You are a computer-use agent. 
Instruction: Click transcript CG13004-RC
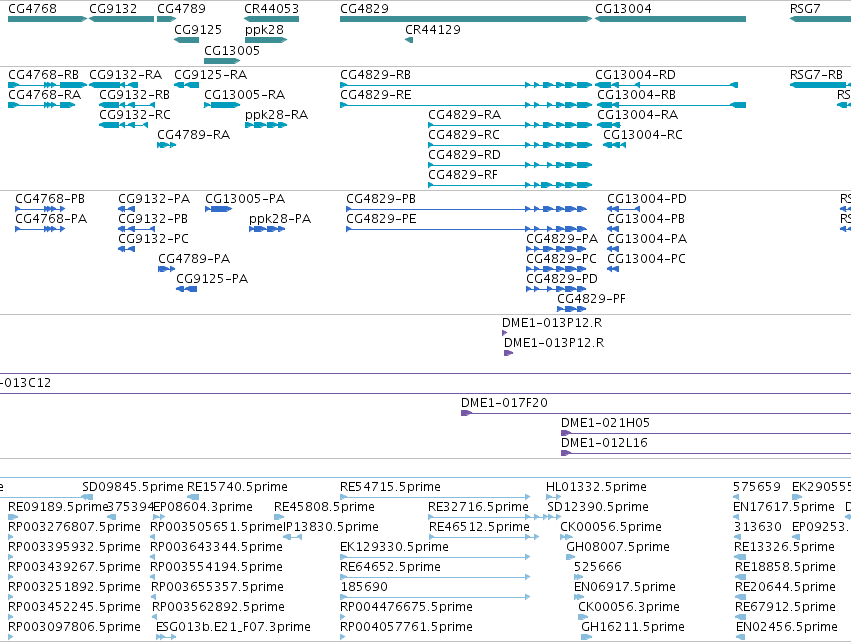pos(643,135)
